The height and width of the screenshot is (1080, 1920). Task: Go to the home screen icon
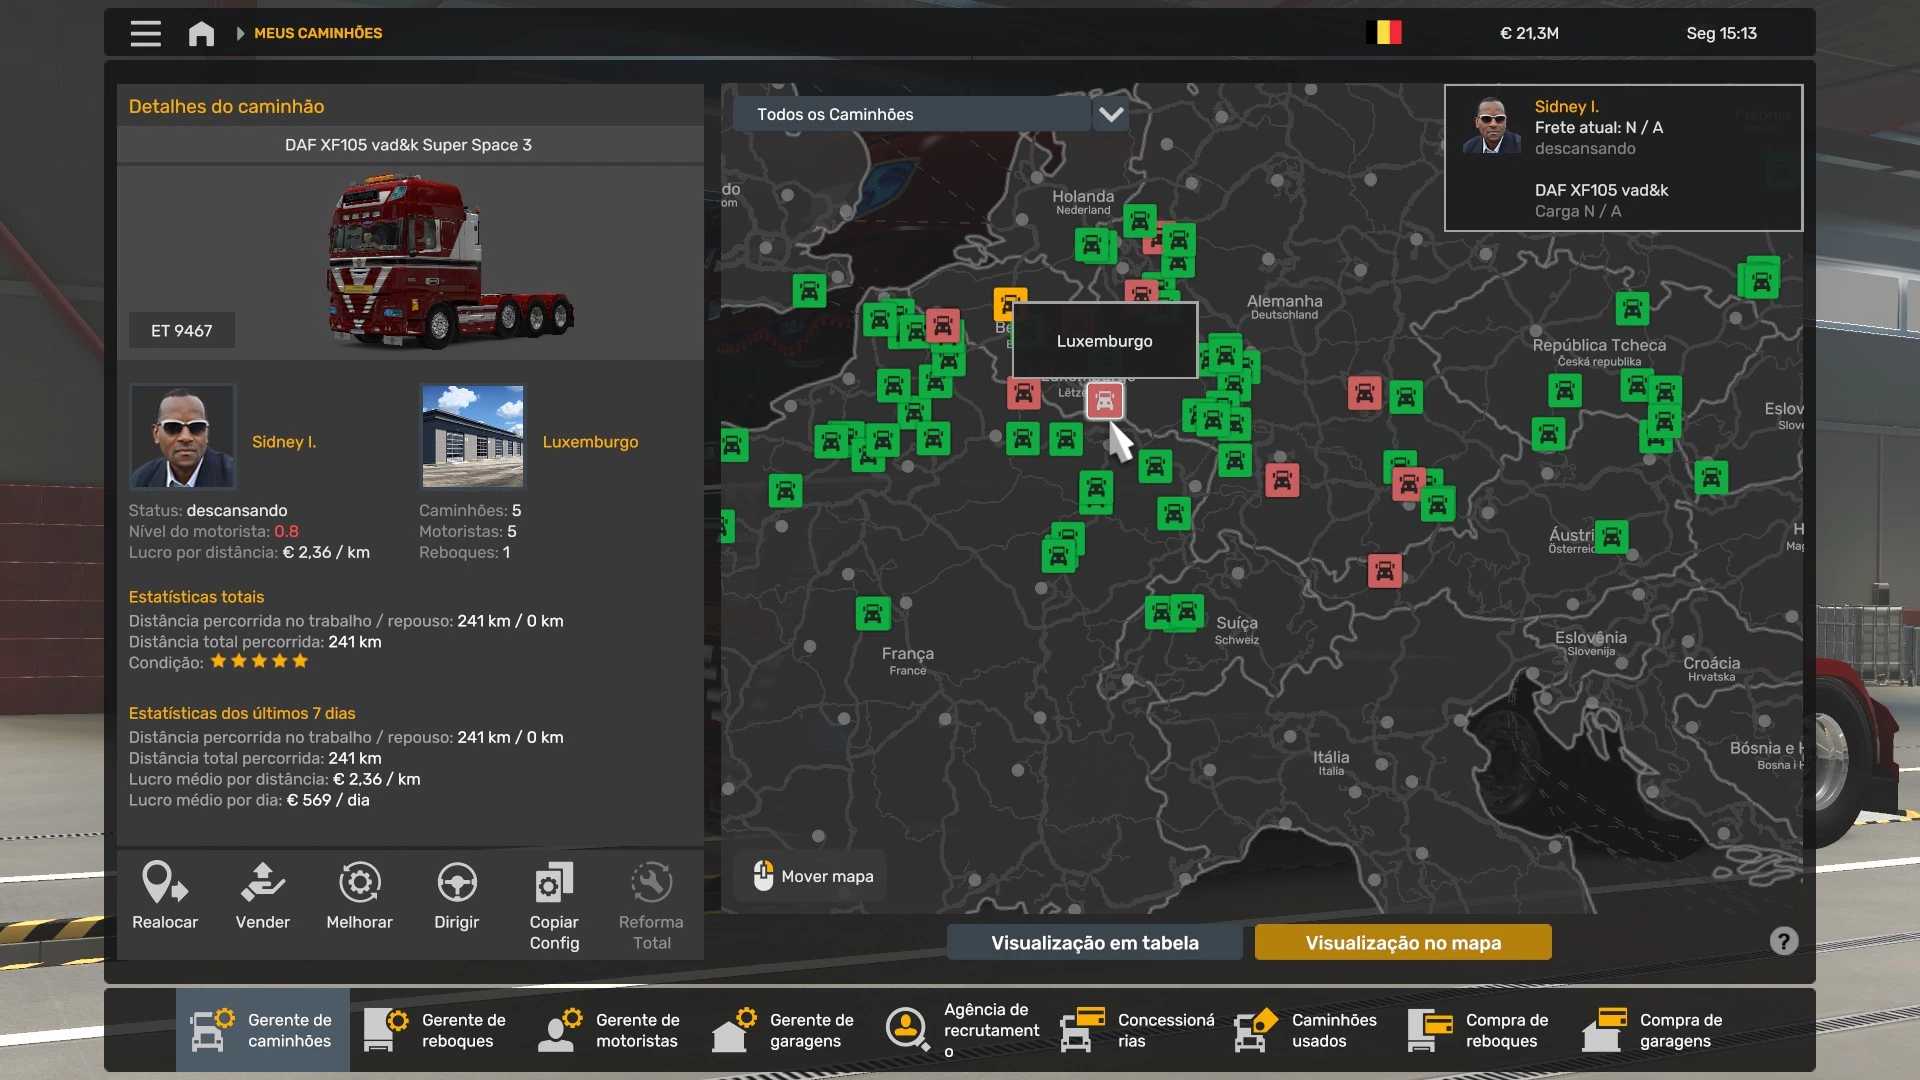coord(201,33)
